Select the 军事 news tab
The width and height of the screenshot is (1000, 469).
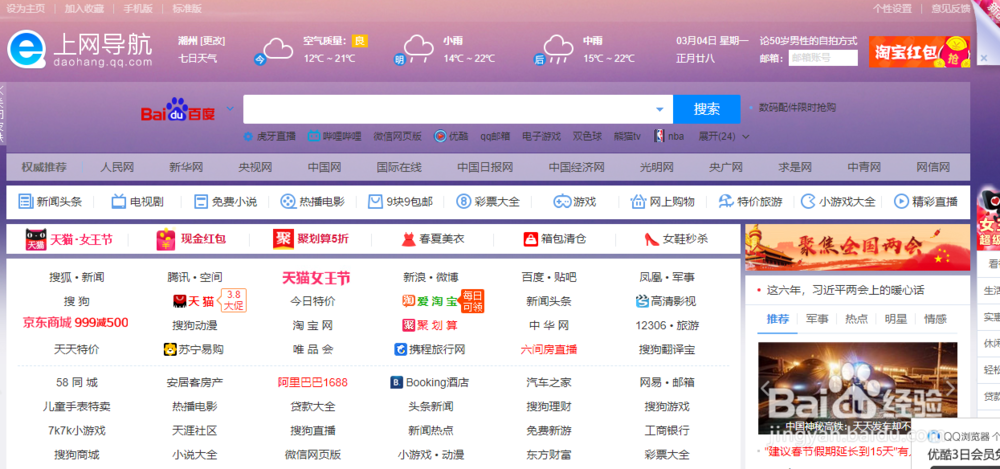tap(817, 318)
